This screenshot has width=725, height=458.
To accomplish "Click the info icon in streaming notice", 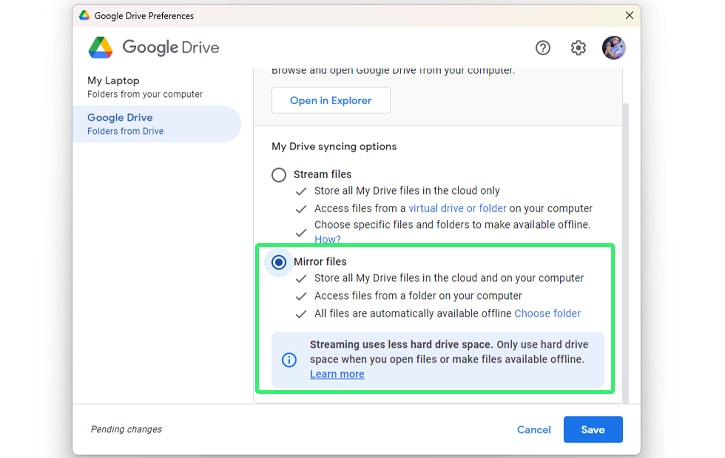I will click(x=289, y=360).
